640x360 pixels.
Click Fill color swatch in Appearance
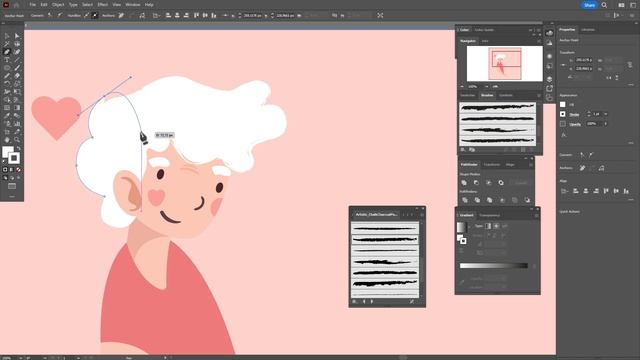pos(563,104)
